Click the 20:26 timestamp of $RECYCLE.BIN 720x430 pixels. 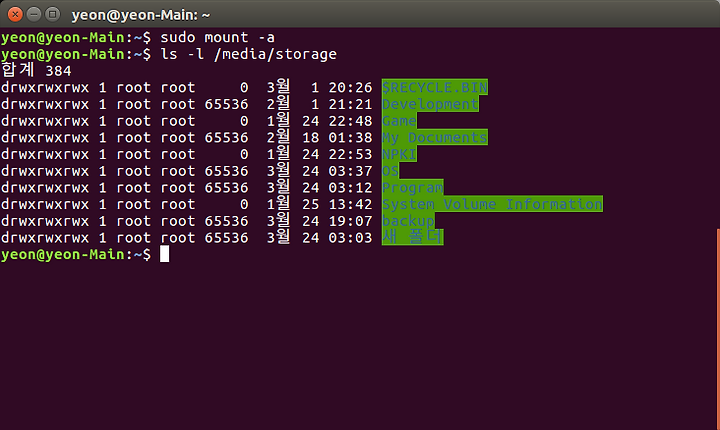350,87
